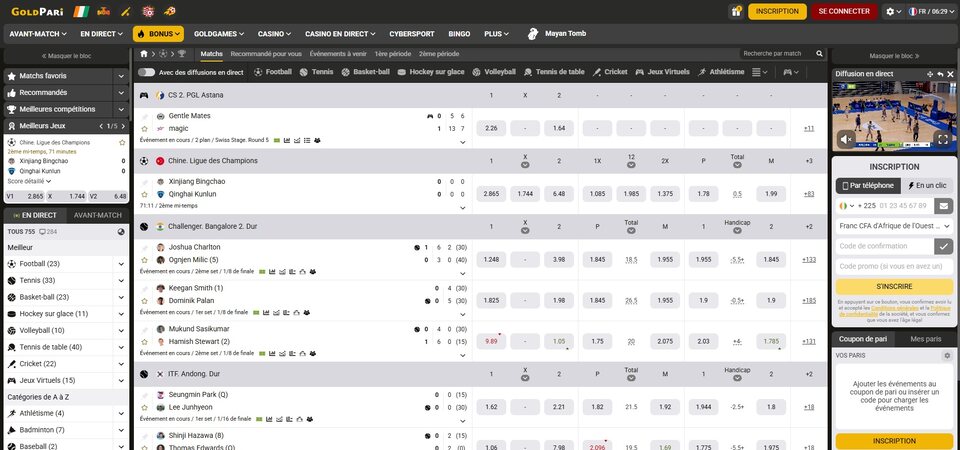The image size is (960, 450).
Task: Switch to the Mes paris tab
Action: (925, 339)
